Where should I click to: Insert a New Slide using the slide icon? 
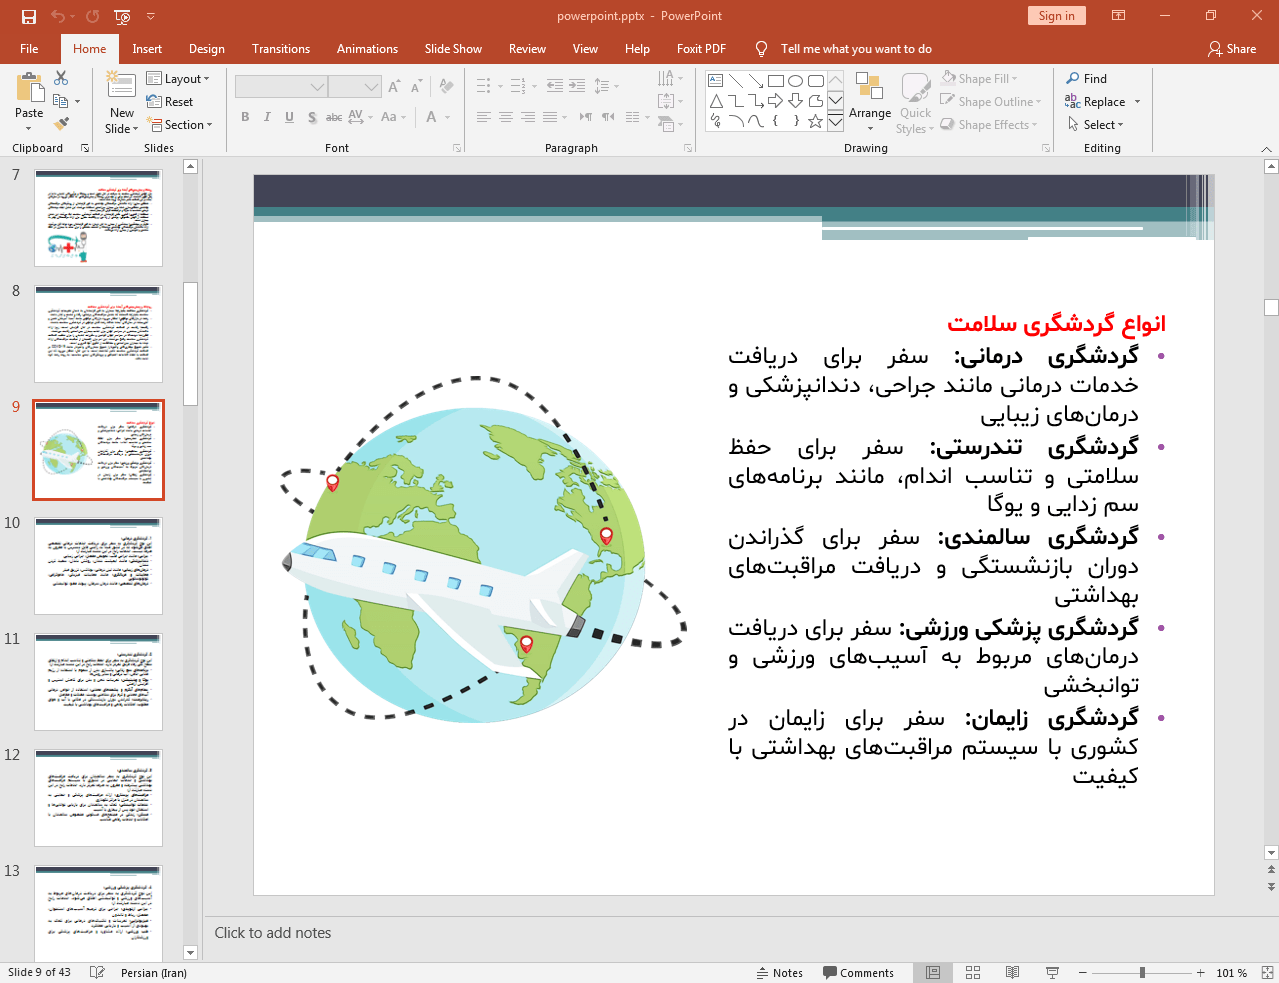[x=122, y=86]
